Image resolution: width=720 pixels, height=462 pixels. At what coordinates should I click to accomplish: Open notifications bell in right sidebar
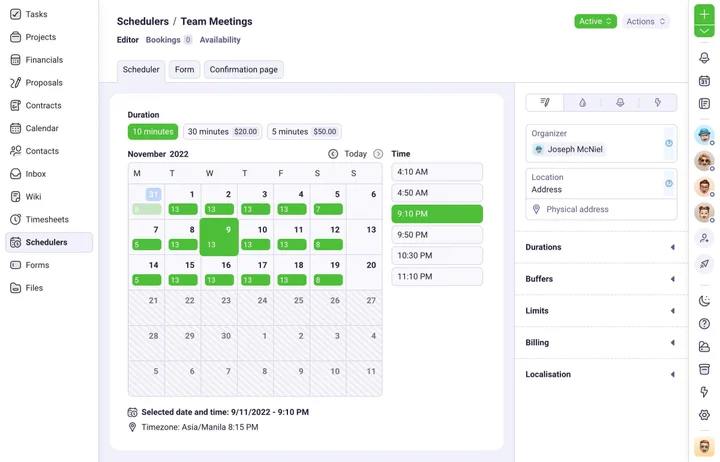click(704, 58)
